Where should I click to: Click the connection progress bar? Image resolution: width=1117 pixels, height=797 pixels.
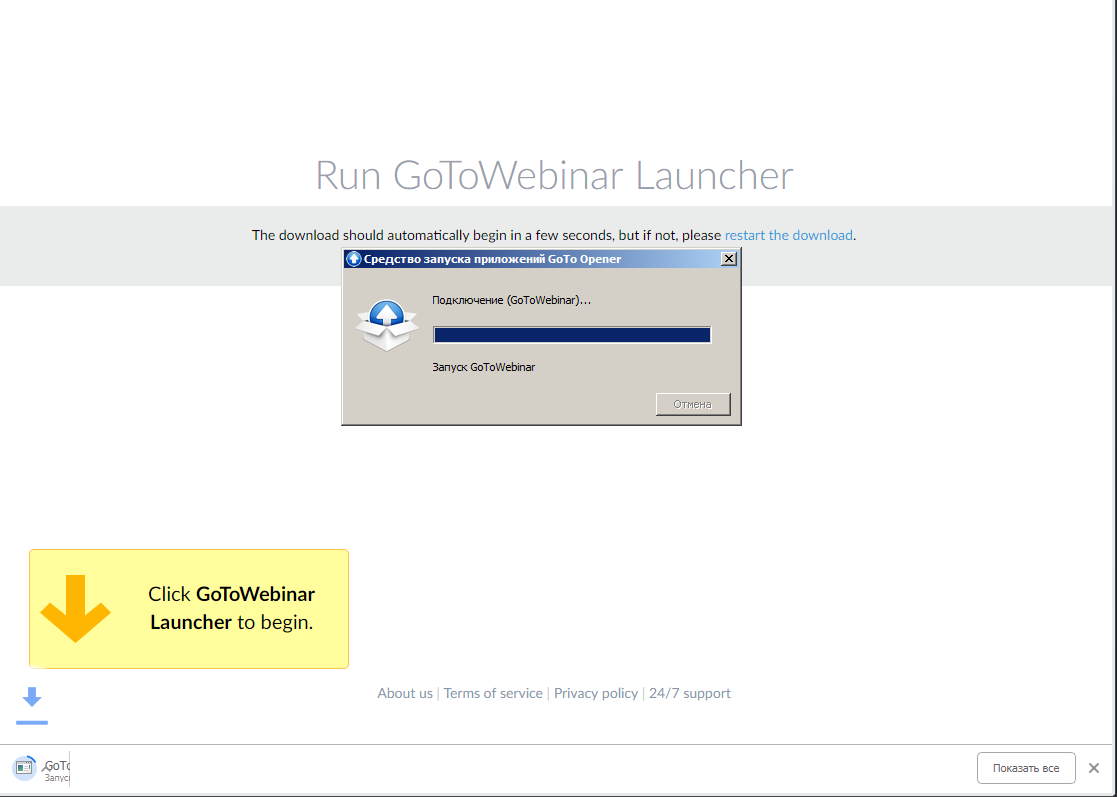(572, 335)
